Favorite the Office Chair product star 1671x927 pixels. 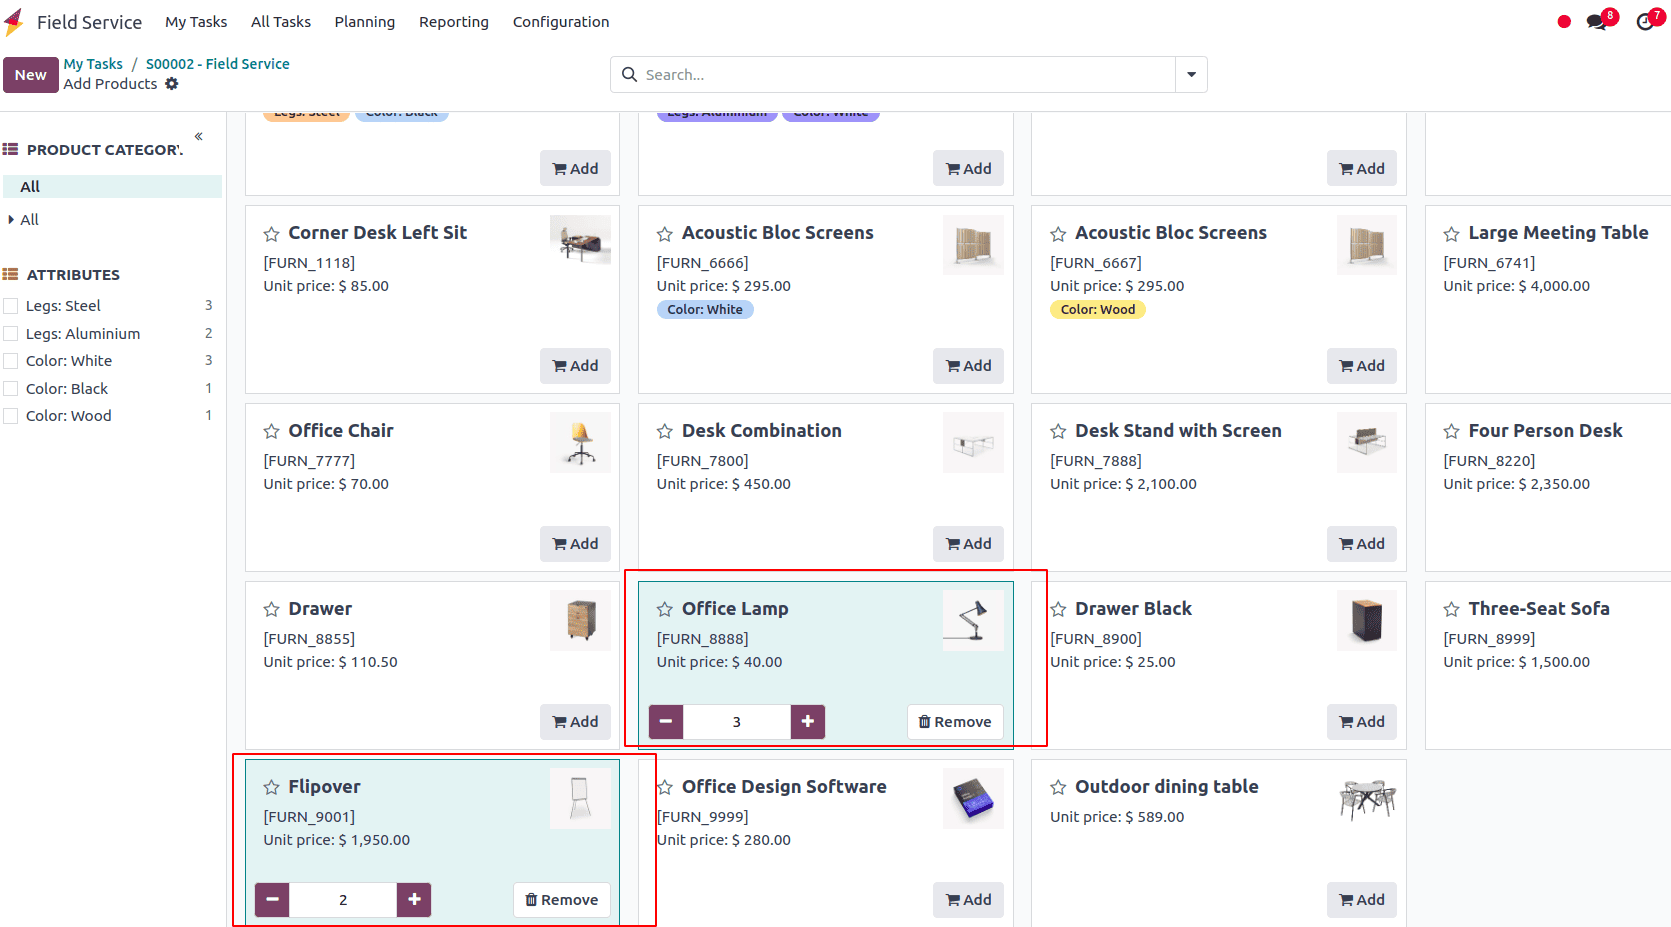(271, 432)
